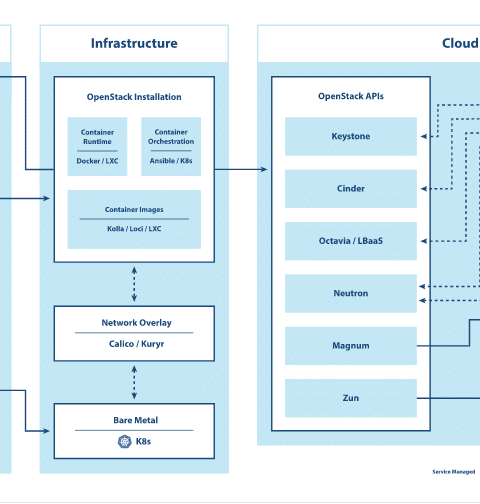Select the Keystone box
Screen dimensions: 480x504
[351, 136]
